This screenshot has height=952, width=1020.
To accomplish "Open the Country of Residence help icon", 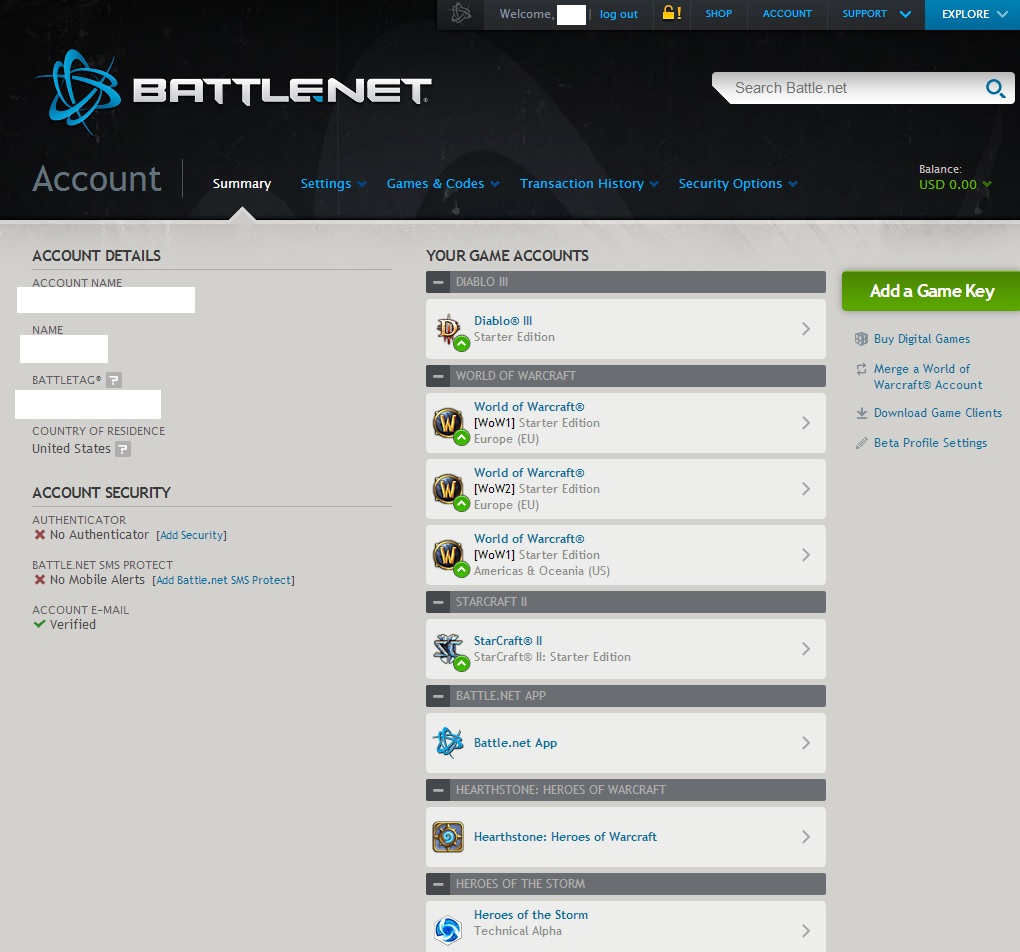I will coord(123,449).
